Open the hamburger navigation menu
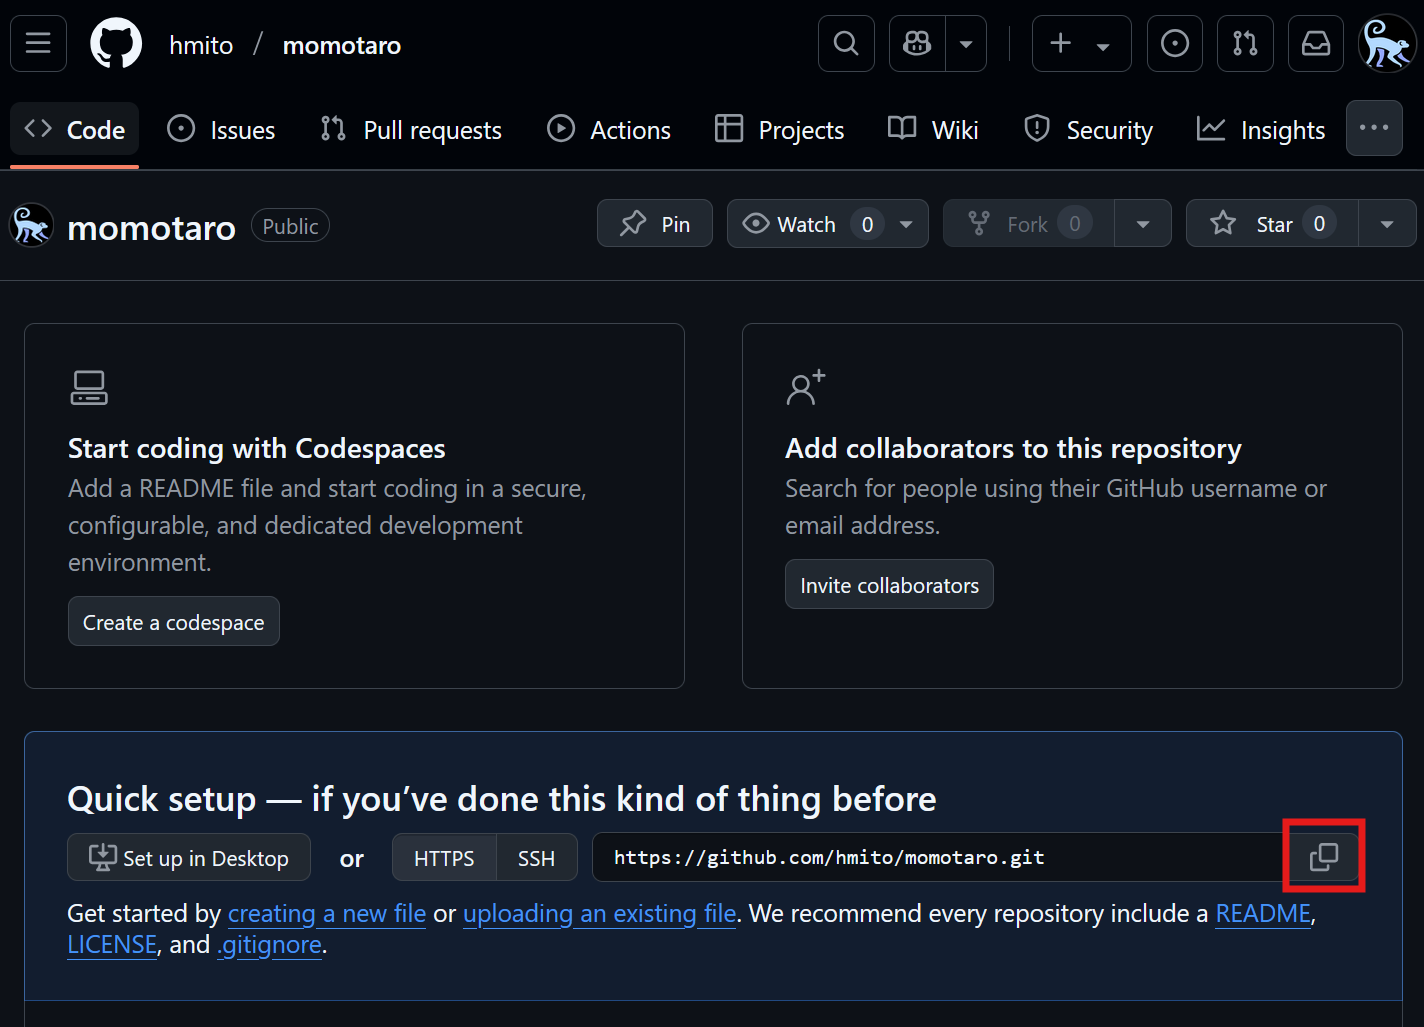 tap(38, 44)
